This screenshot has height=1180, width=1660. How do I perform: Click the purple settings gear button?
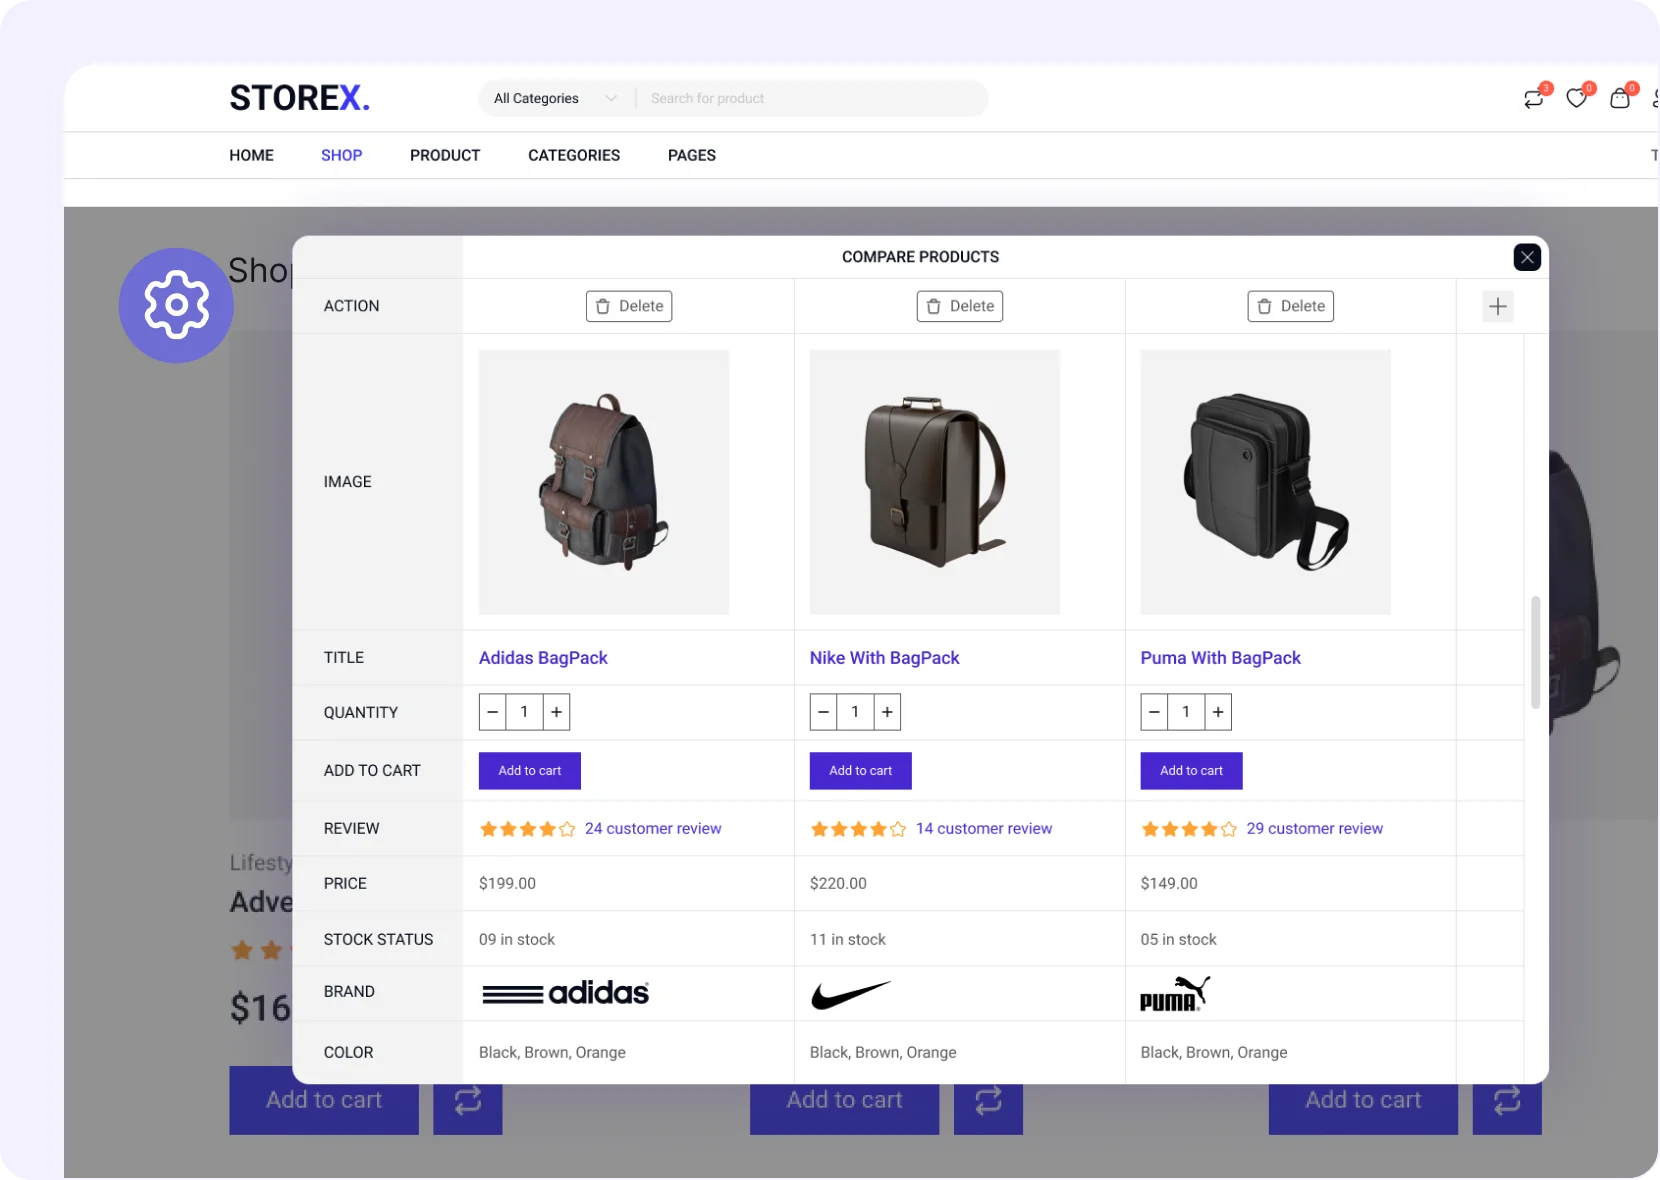click(x=176, y=305)
